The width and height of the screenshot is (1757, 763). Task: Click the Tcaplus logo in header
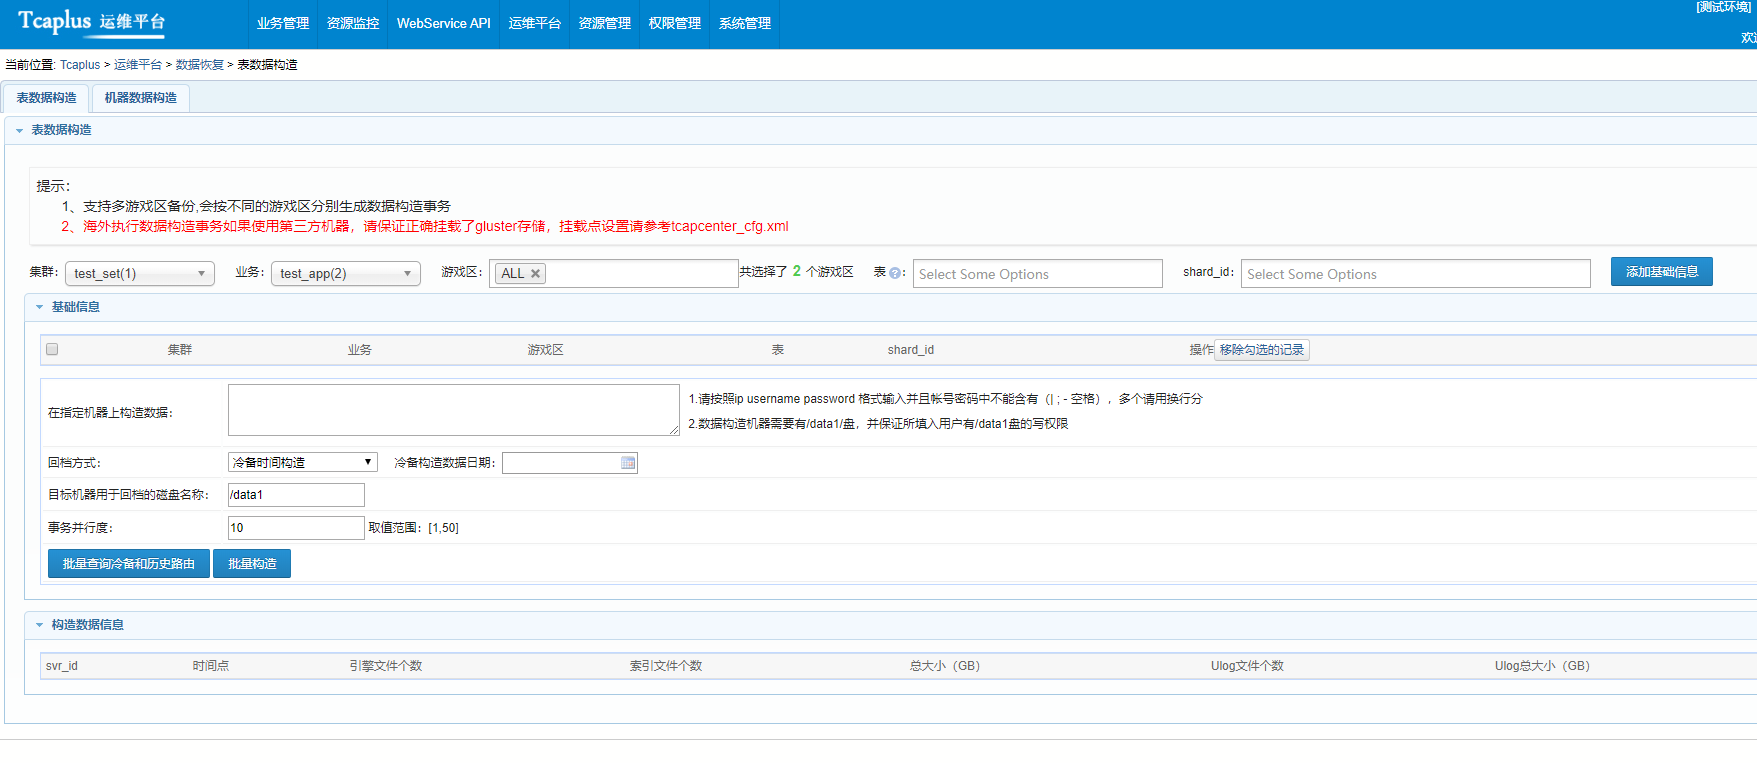(x=91, y=22)
